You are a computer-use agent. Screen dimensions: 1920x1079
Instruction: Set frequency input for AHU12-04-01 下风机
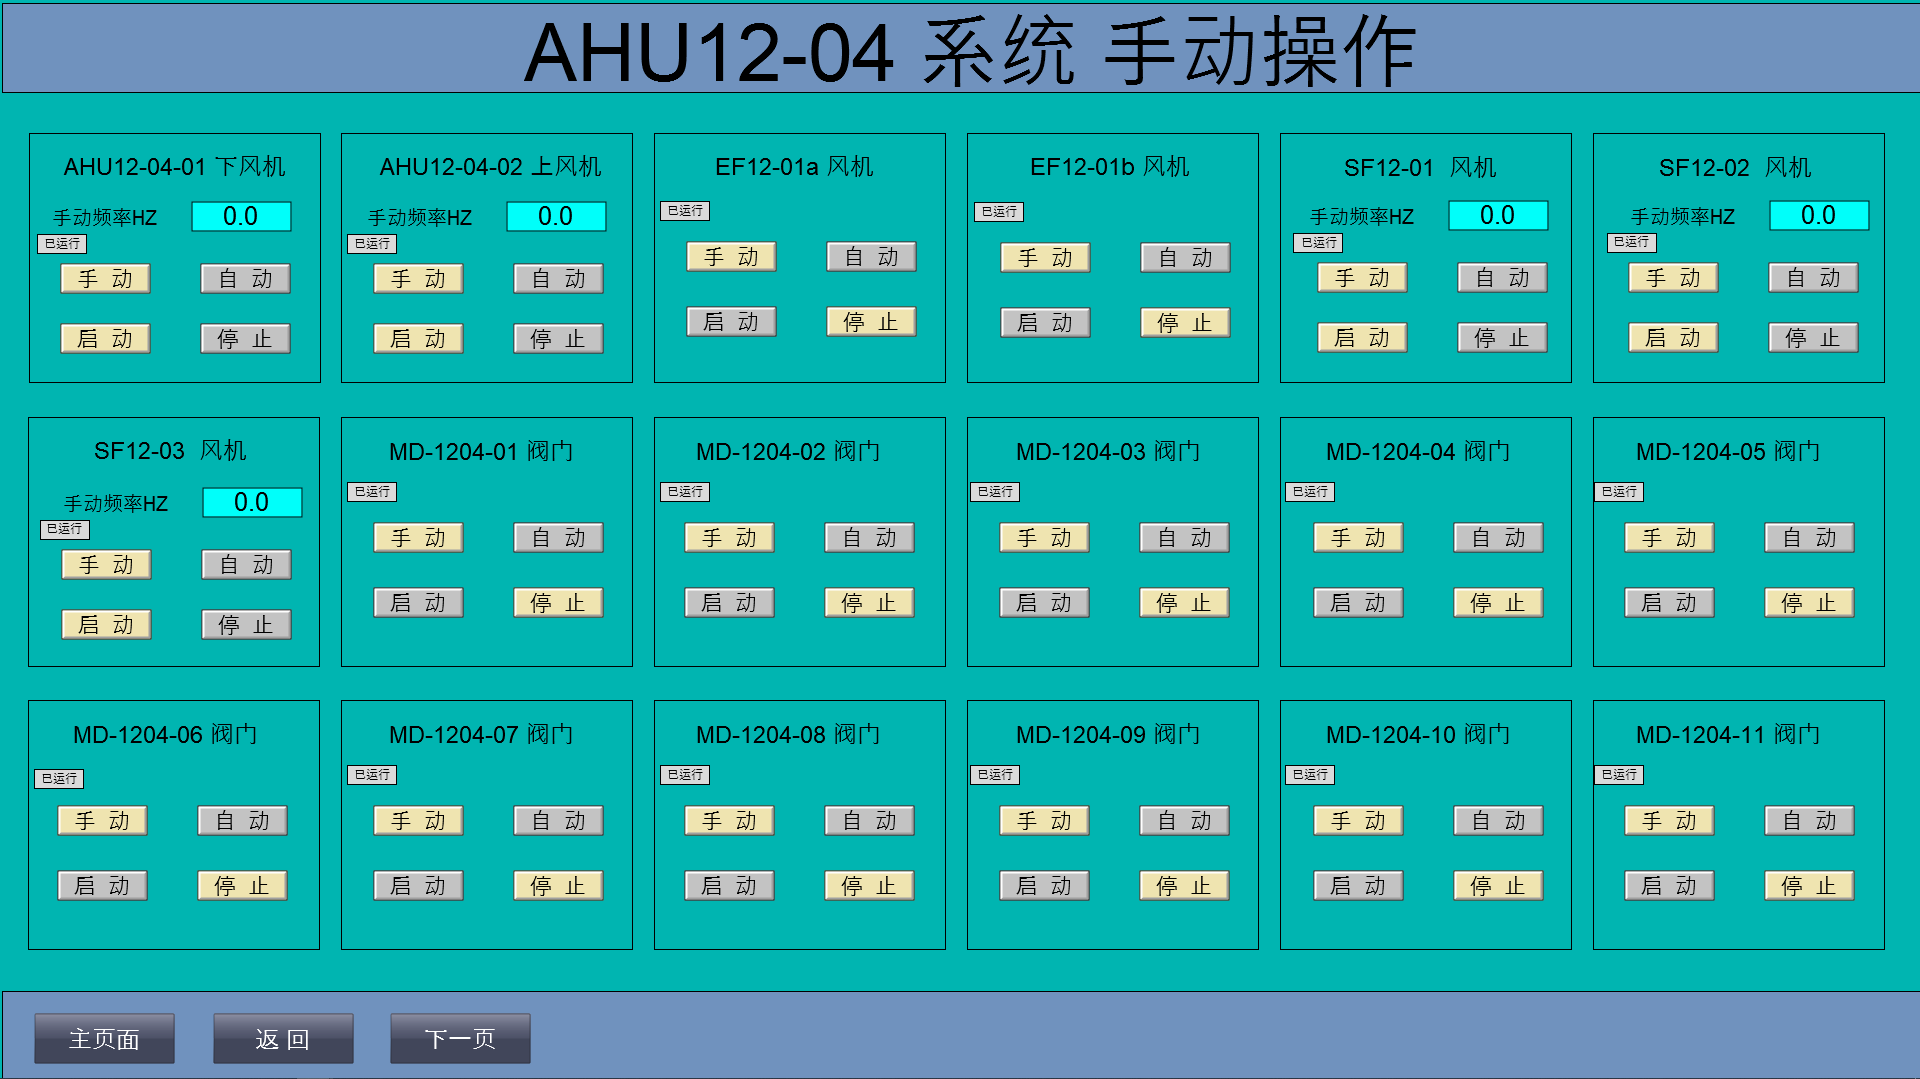[242, 215]
